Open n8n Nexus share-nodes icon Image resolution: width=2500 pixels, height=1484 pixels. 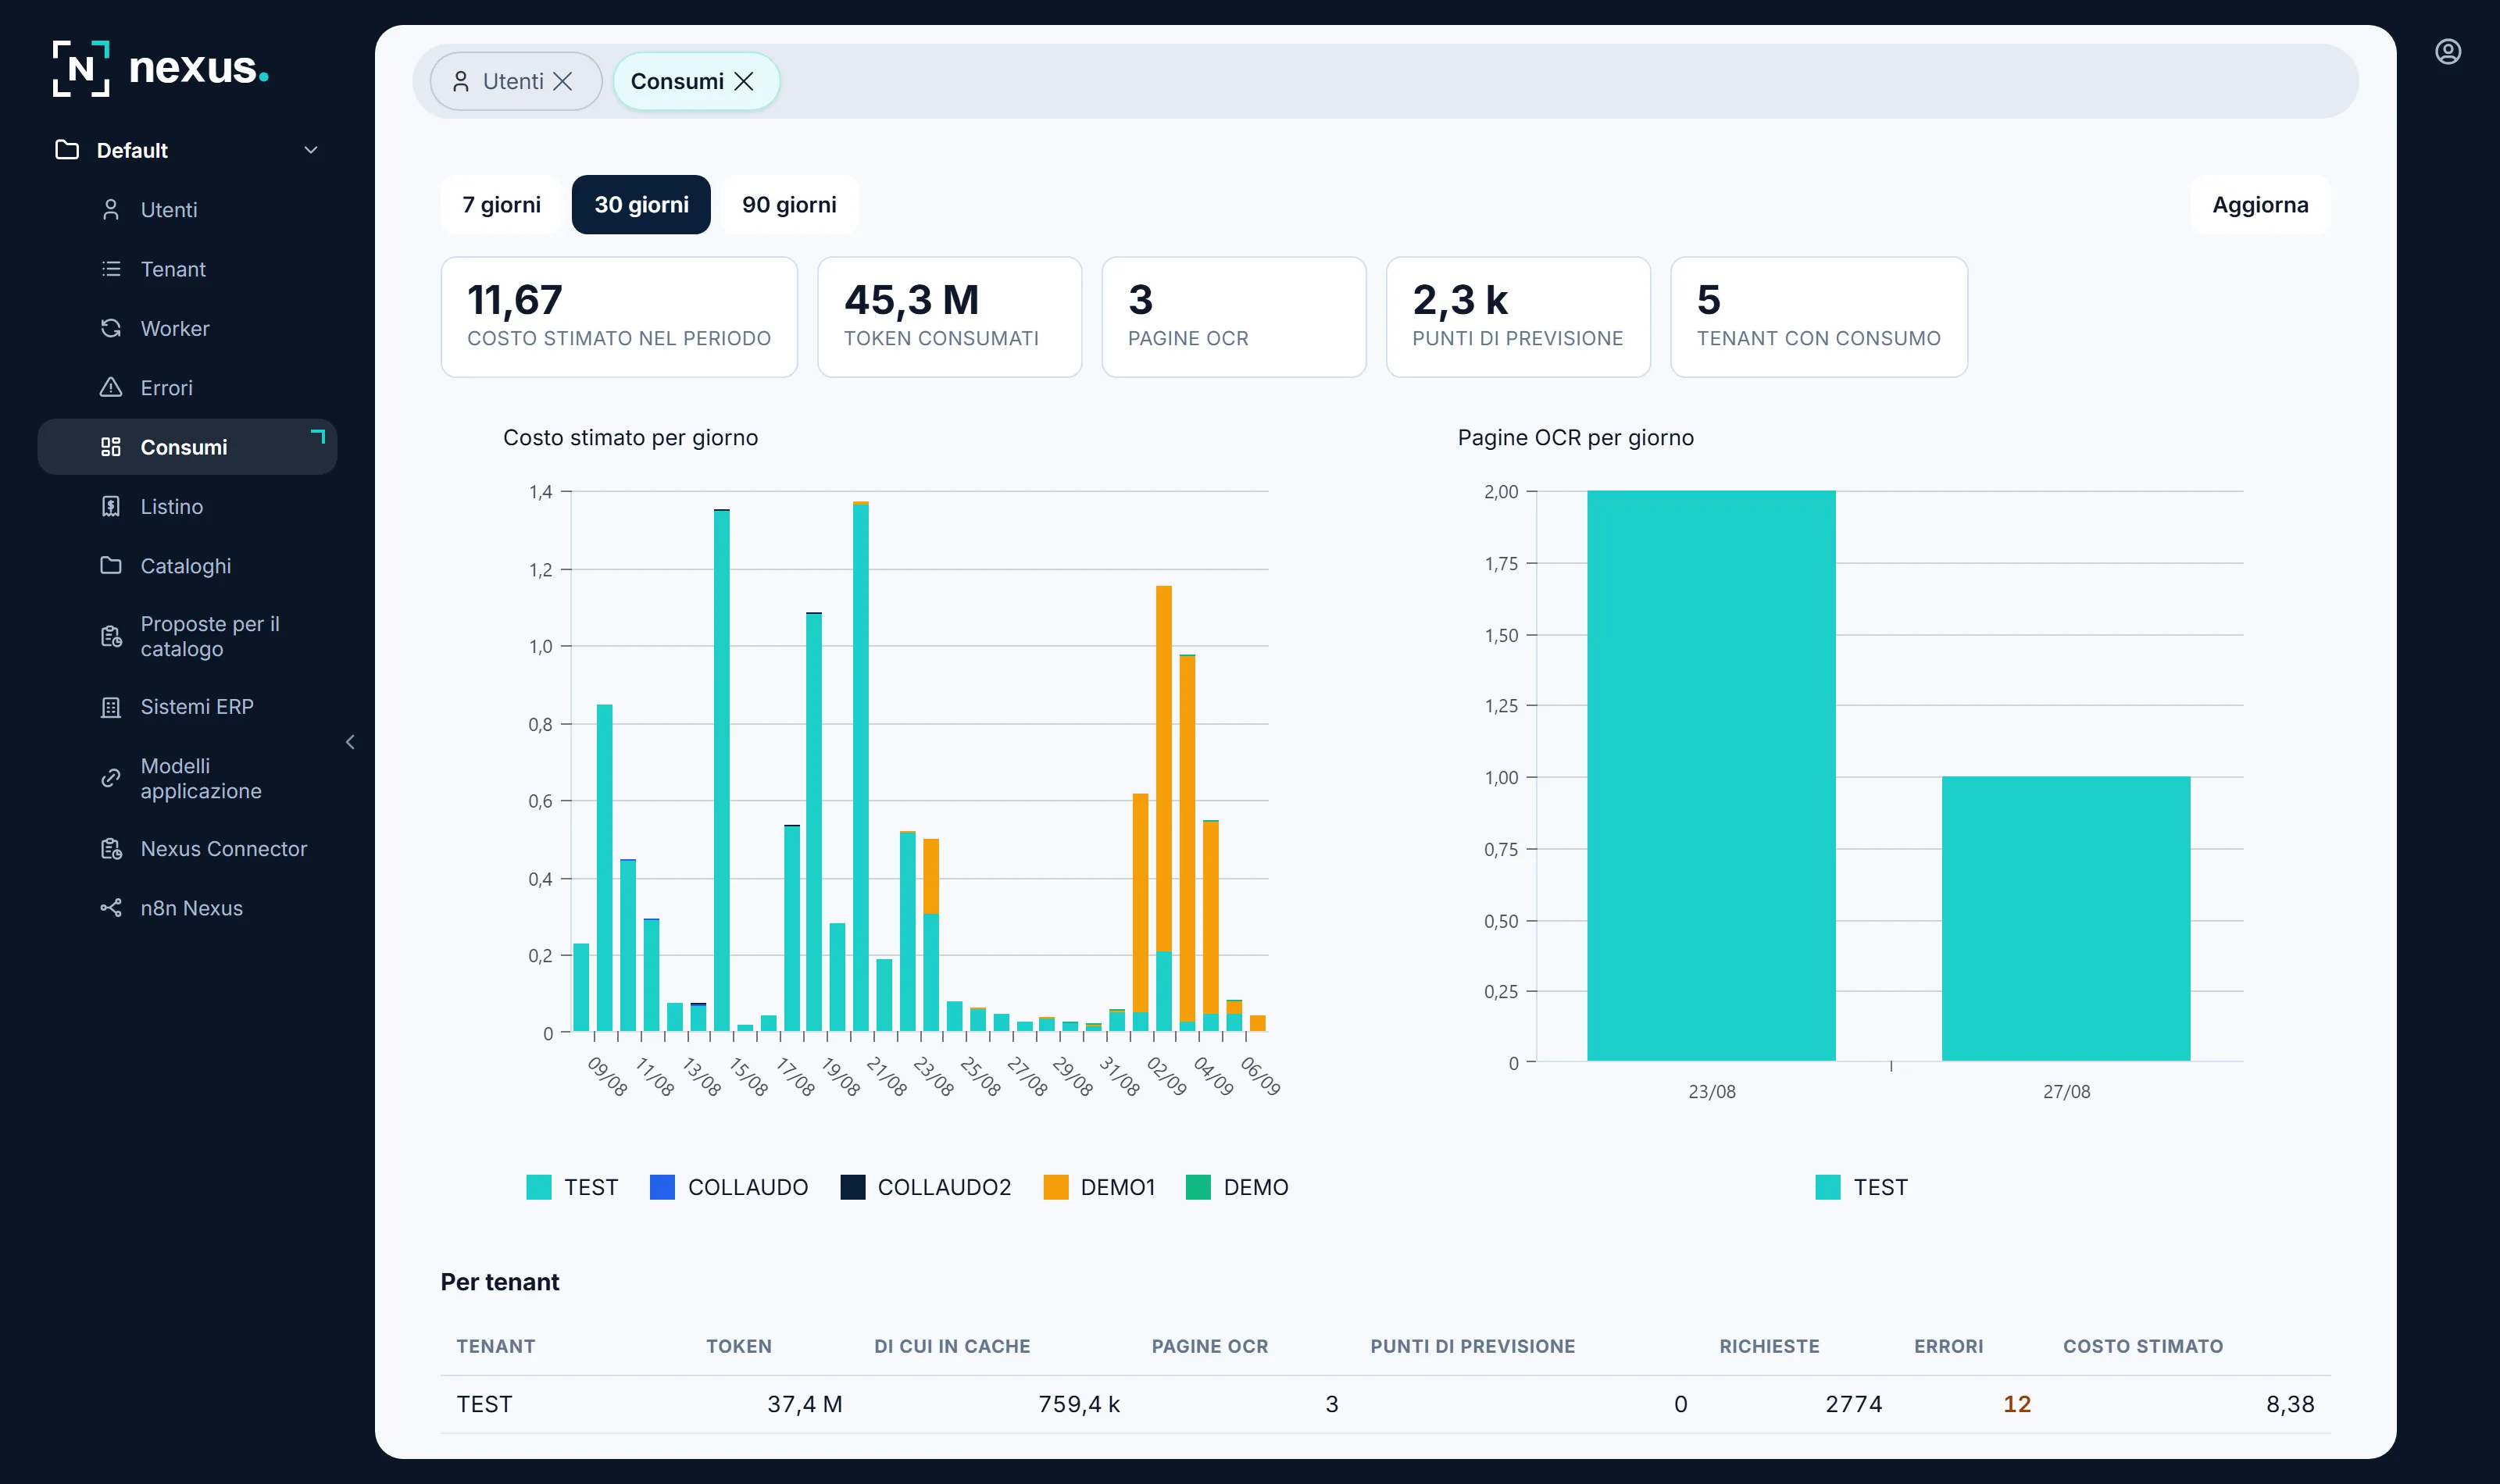coord(111,908)
